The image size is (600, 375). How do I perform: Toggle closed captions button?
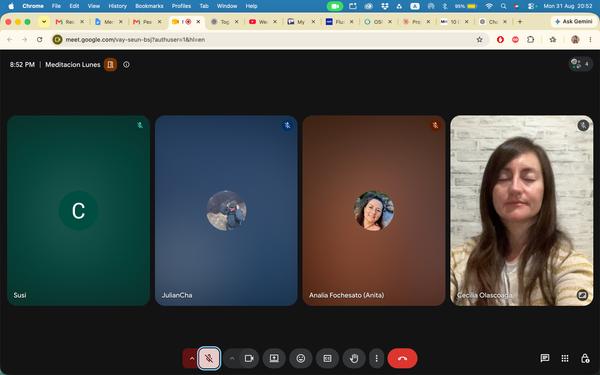328,359
